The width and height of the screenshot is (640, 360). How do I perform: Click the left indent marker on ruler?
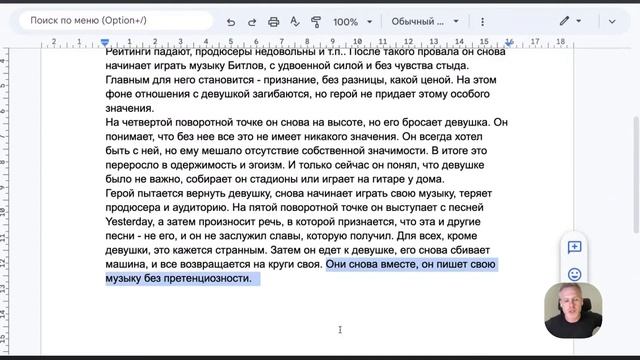[x=105, y=42]
